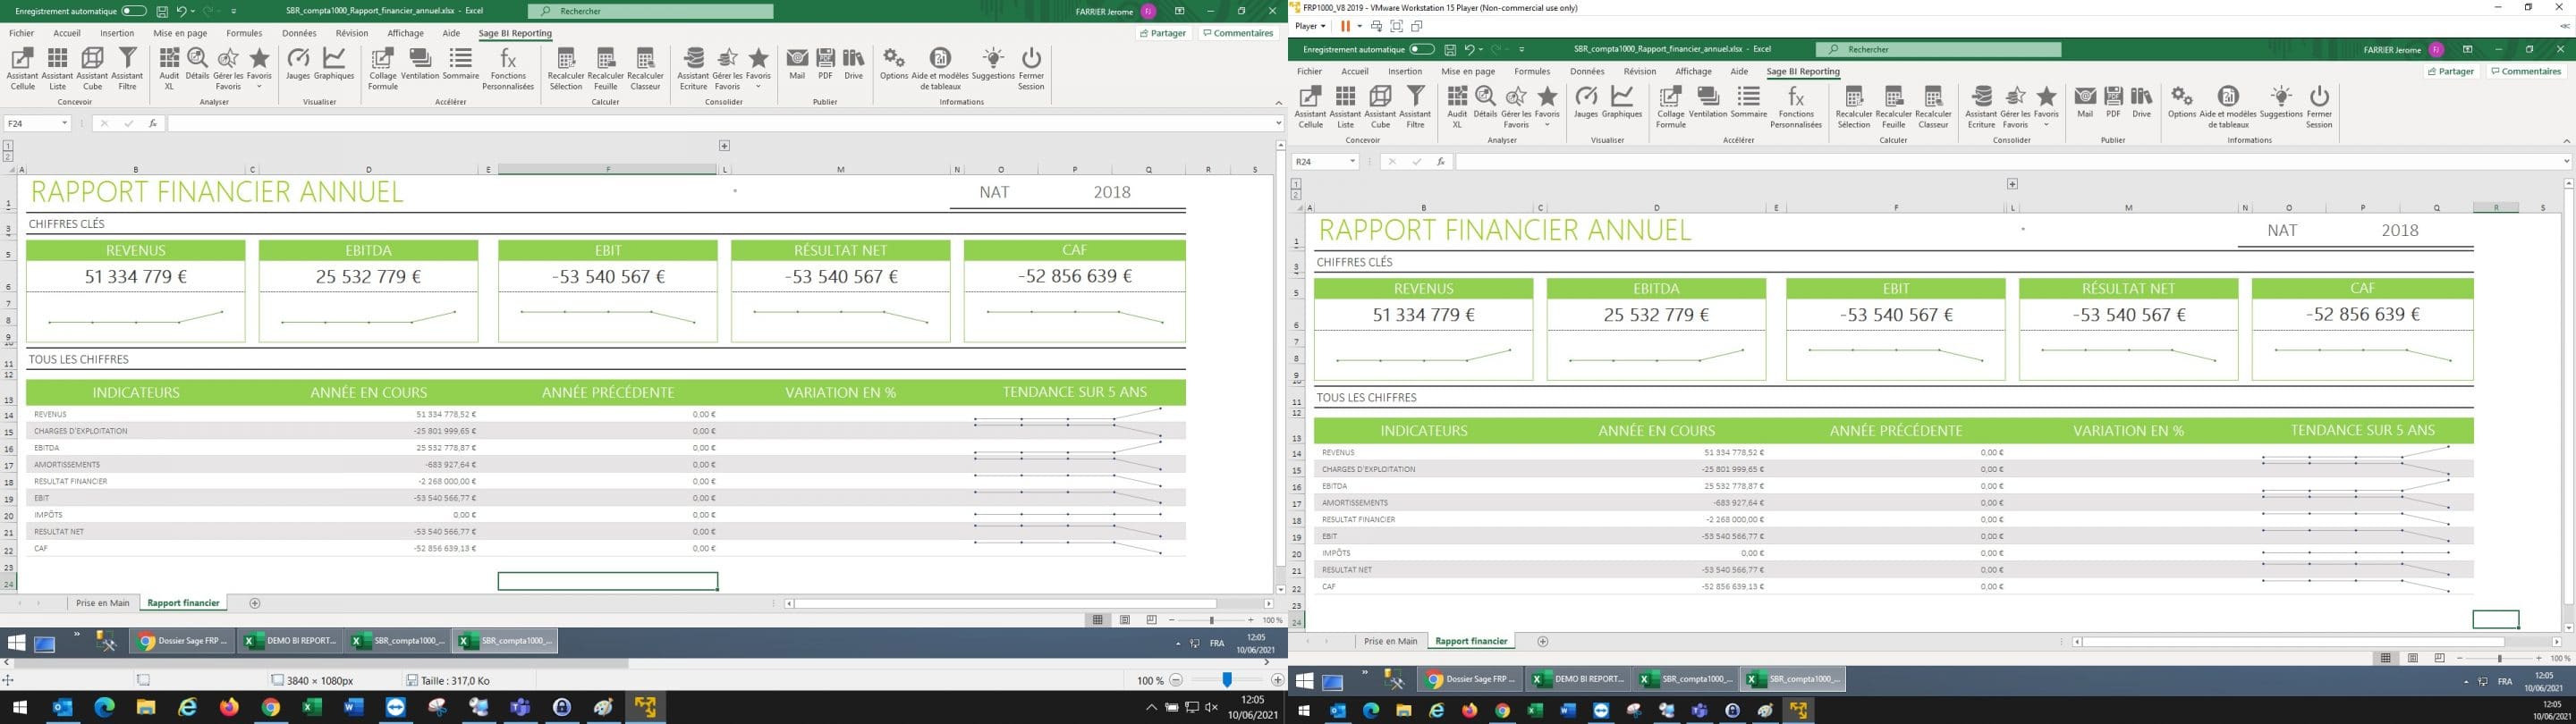Open Assistant Cellule in the left Excel window
The image size is (2576, 724).
point(22,68)
